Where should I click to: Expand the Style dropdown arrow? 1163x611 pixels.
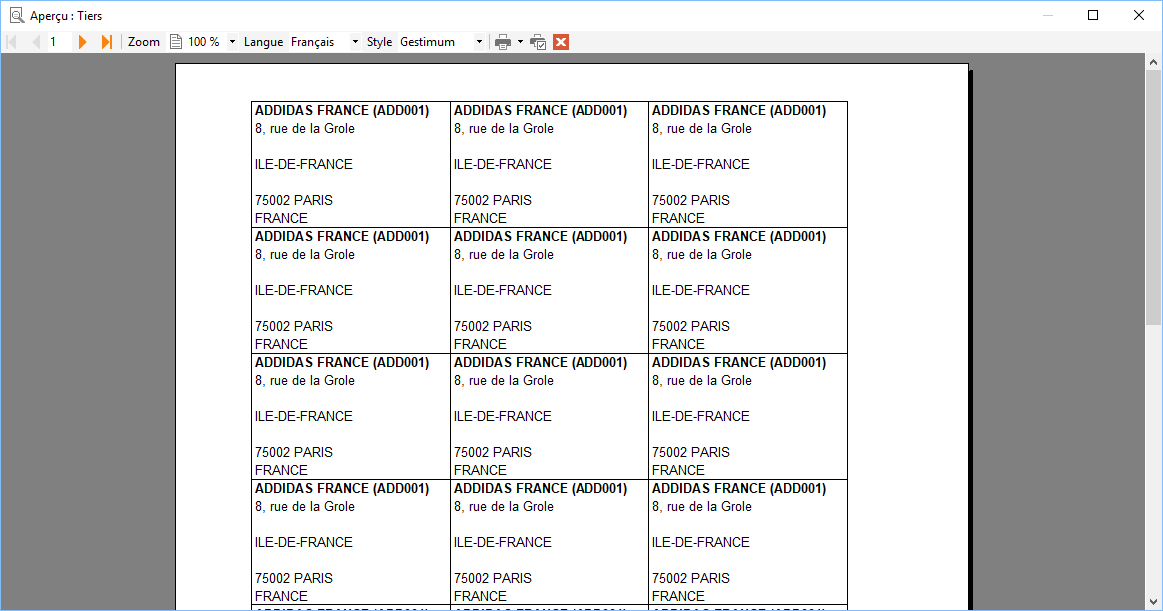pos(479,42)
